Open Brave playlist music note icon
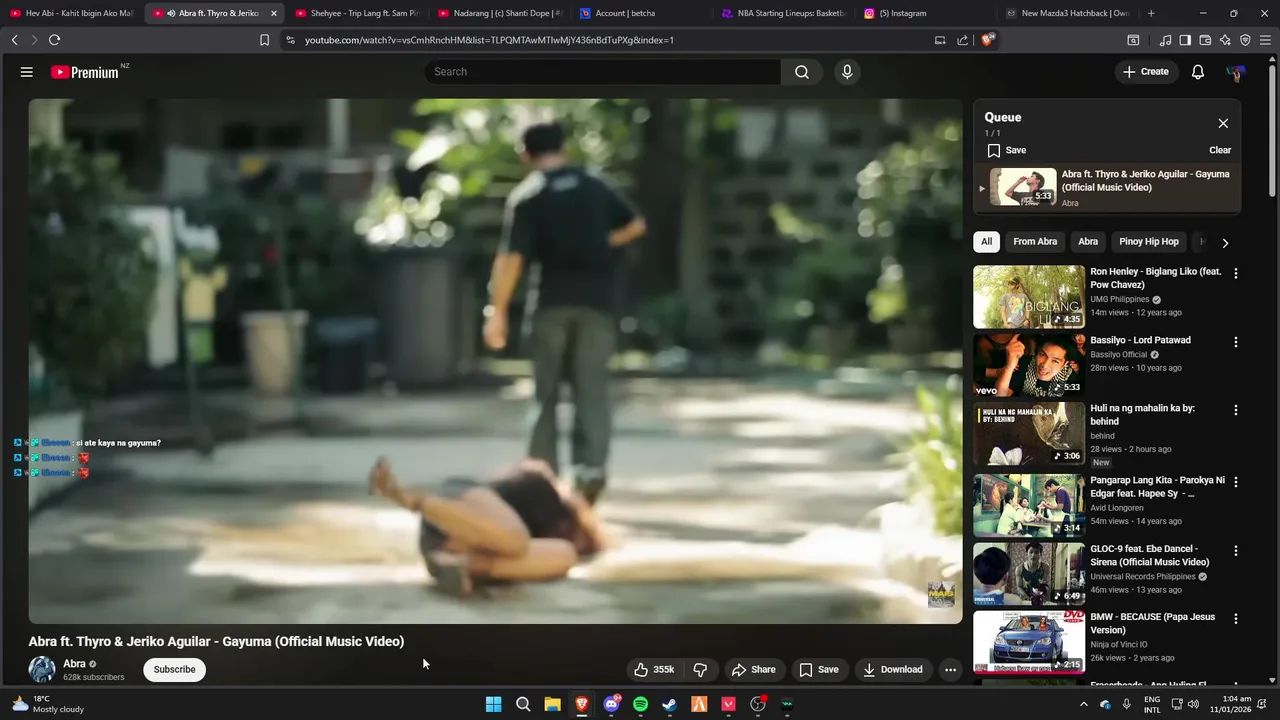 1165,40
